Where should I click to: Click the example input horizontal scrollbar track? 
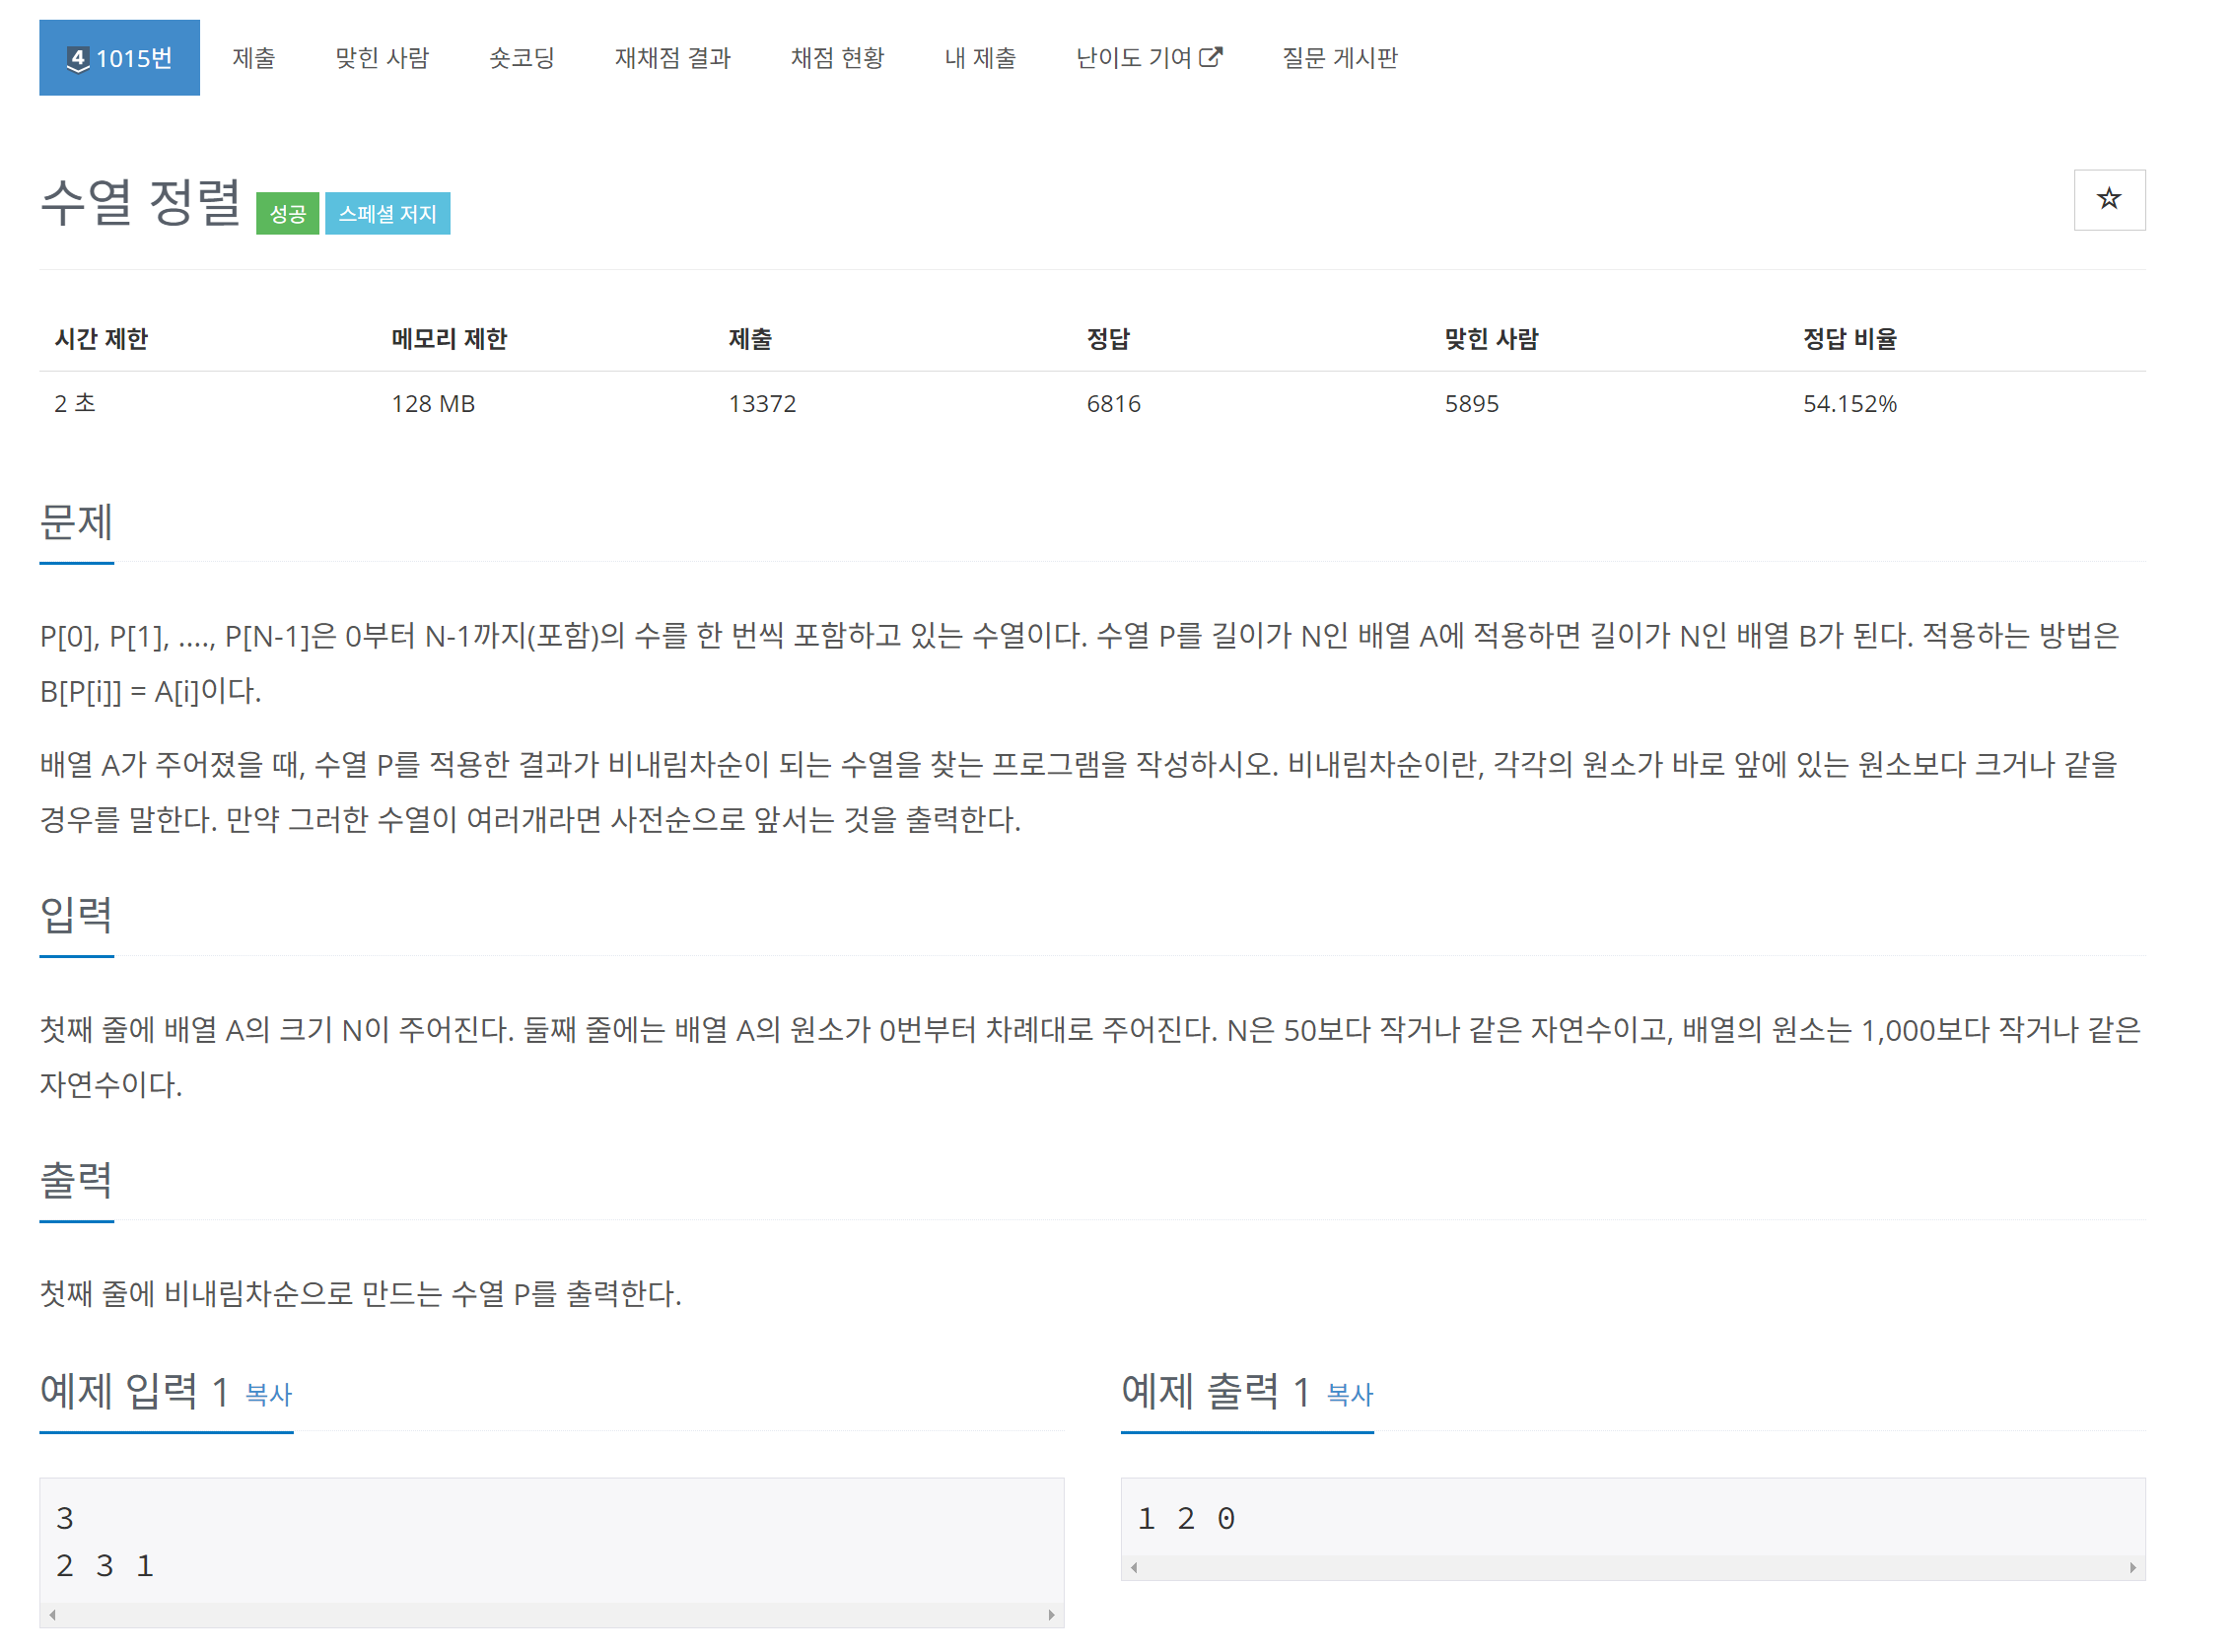coord(550,1614)
